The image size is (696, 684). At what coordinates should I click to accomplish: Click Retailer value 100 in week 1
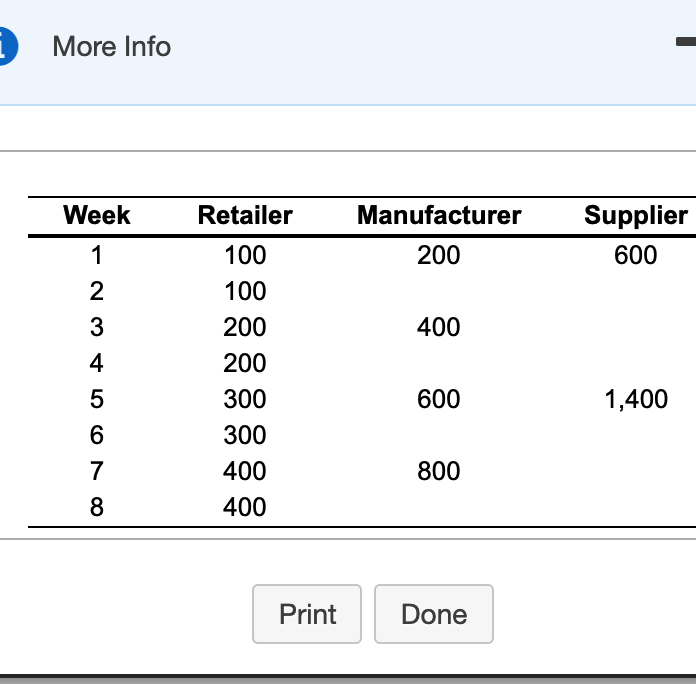coord(245,255)
